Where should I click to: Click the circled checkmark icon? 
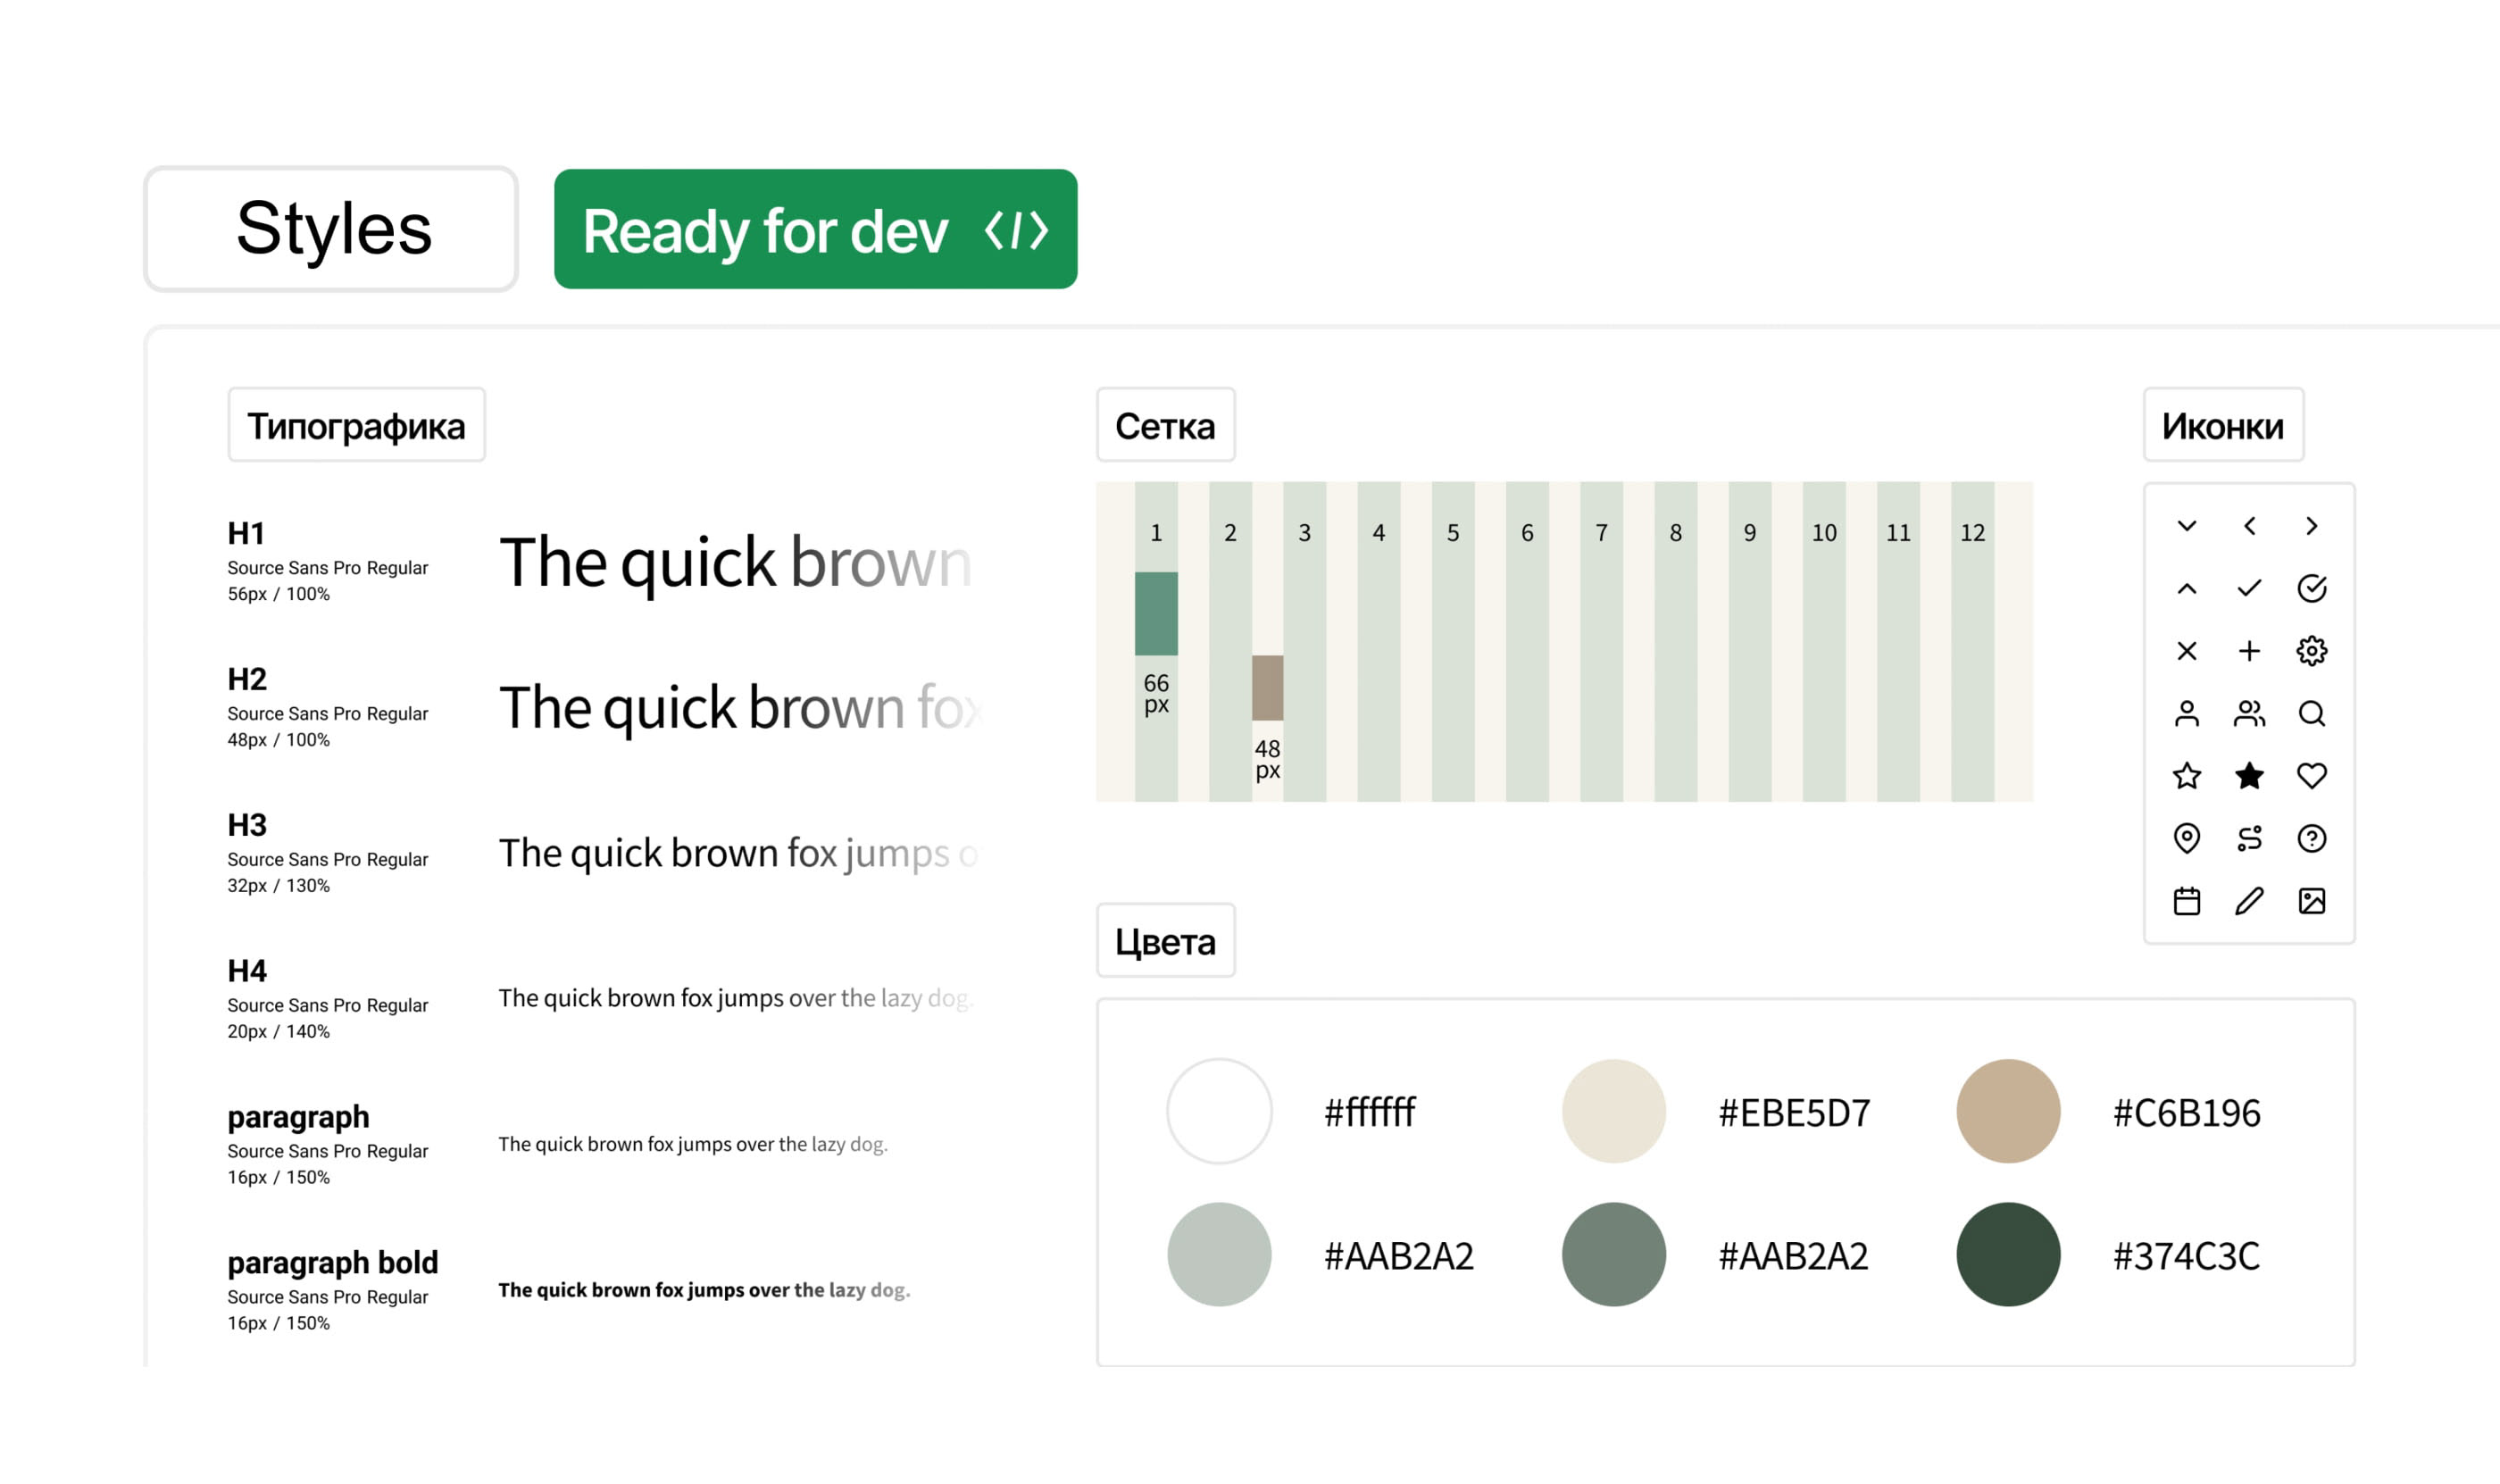point(2311,589)
